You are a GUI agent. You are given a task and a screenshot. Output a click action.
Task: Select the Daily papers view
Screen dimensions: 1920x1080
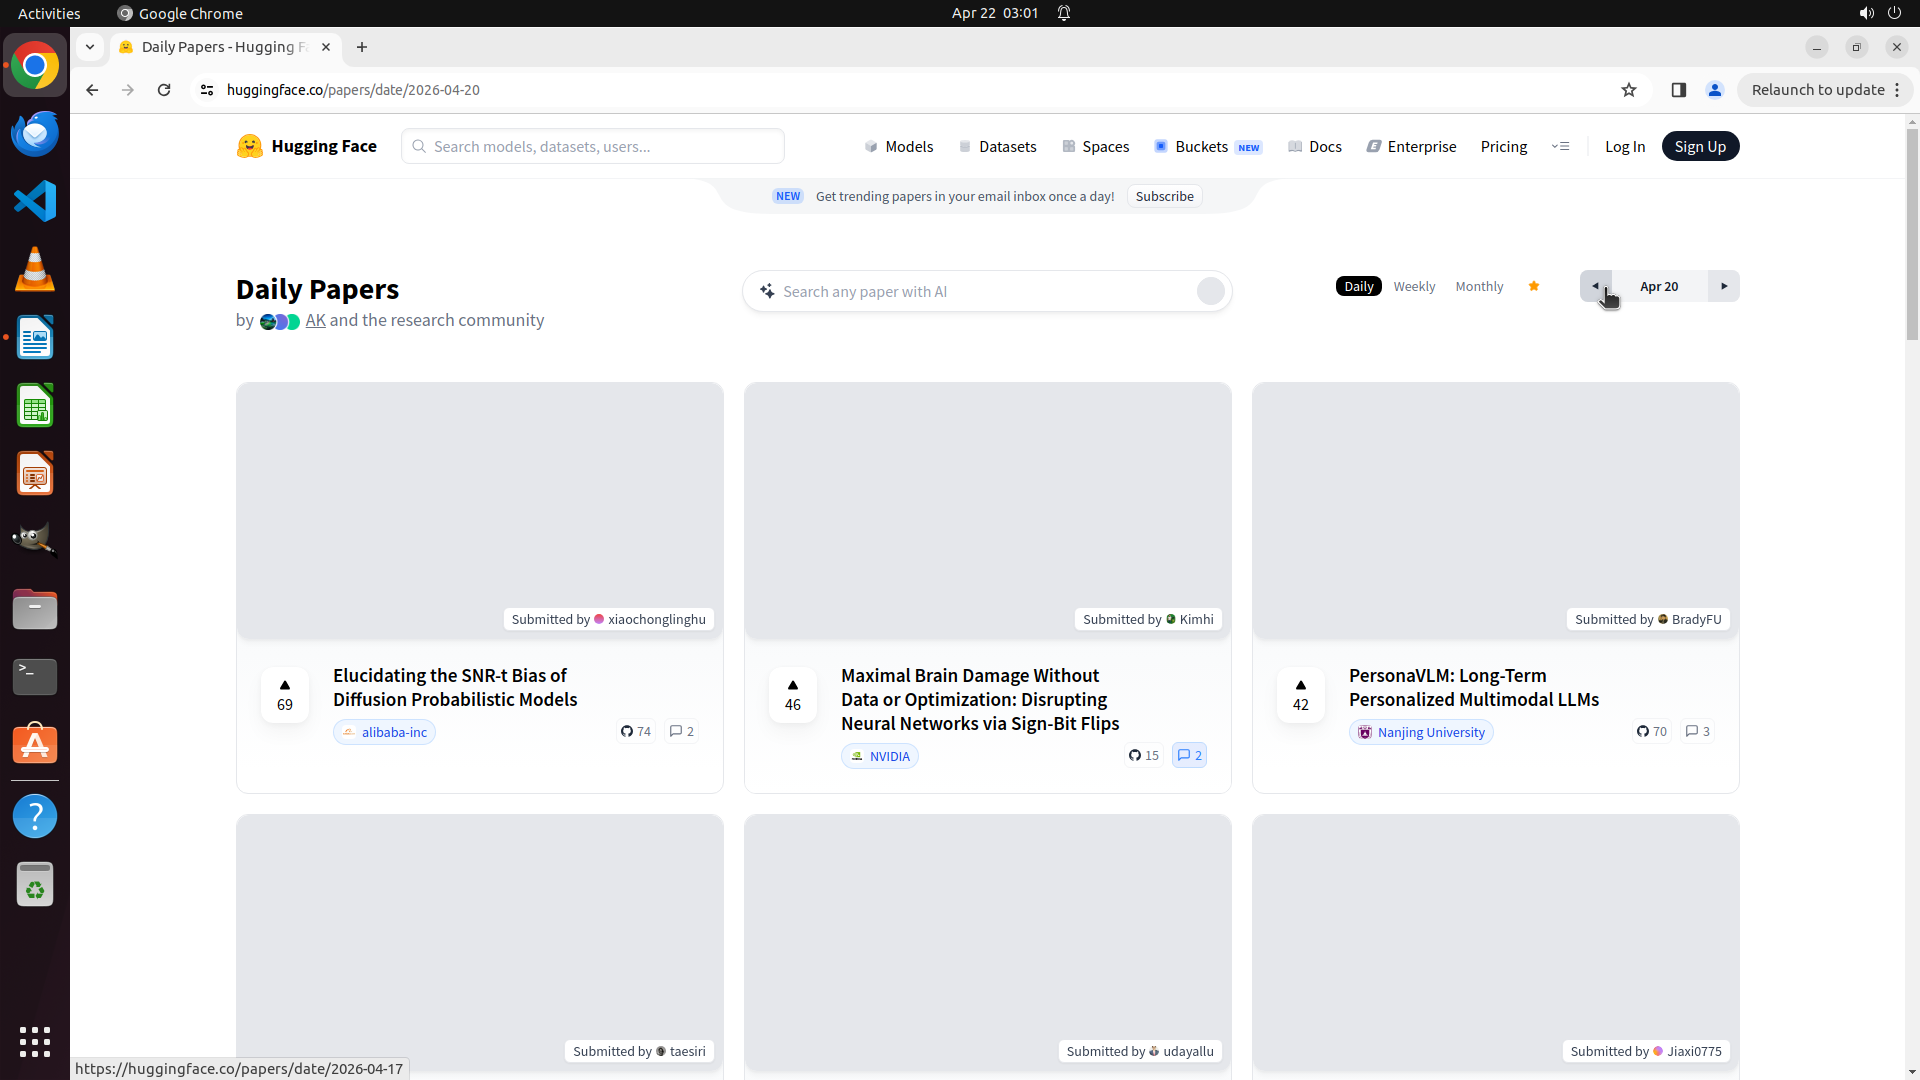pyautogui.click(x=1358, y=286)
